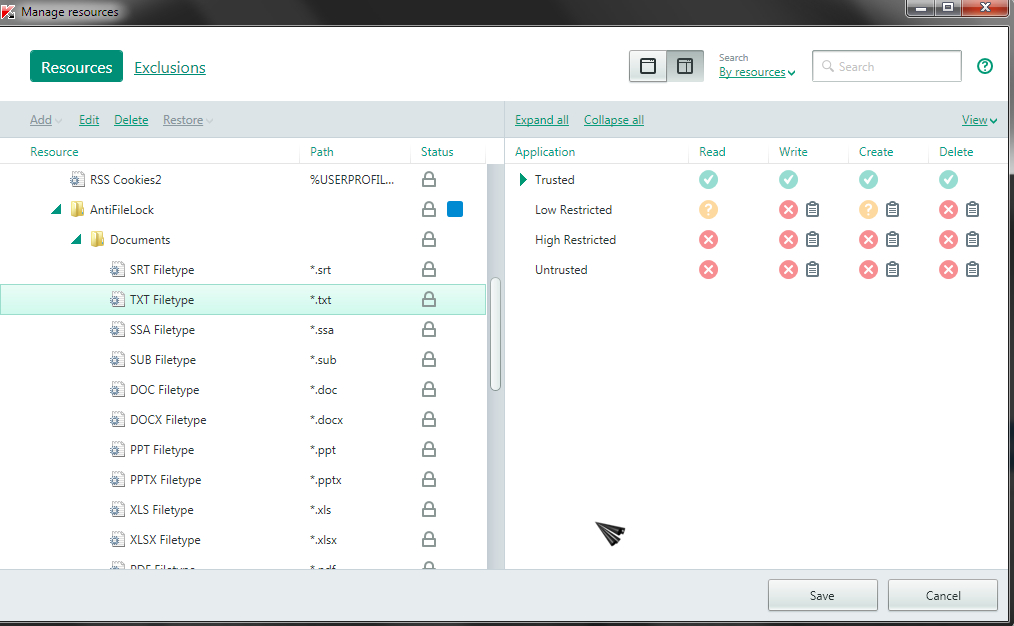Click the help question mark icon
This screenshot has width=1014, height=626.
[x=984, y=67]
